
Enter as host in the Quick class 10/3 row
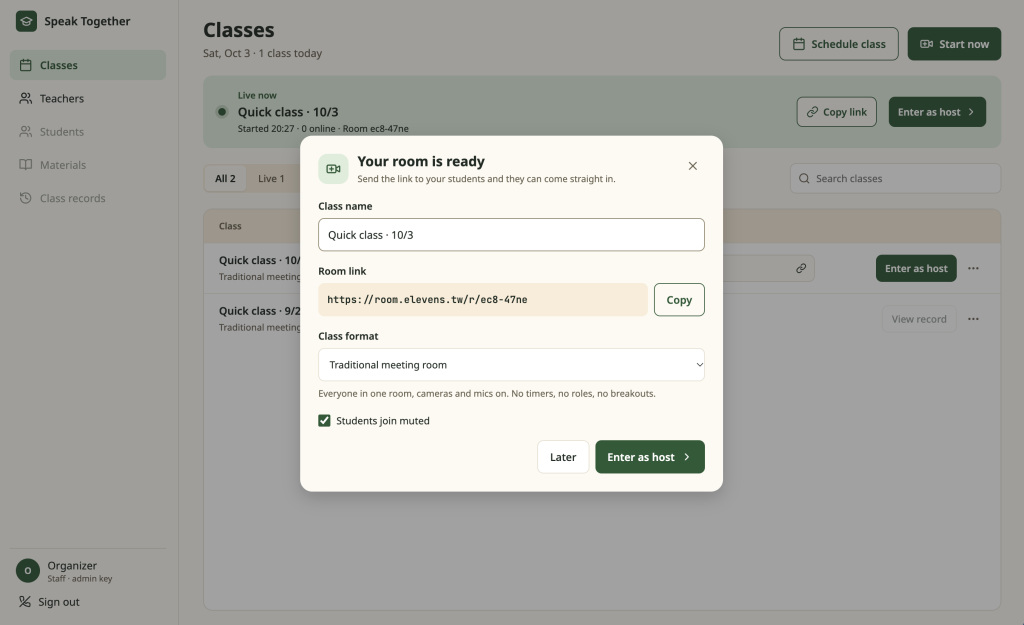916,268
